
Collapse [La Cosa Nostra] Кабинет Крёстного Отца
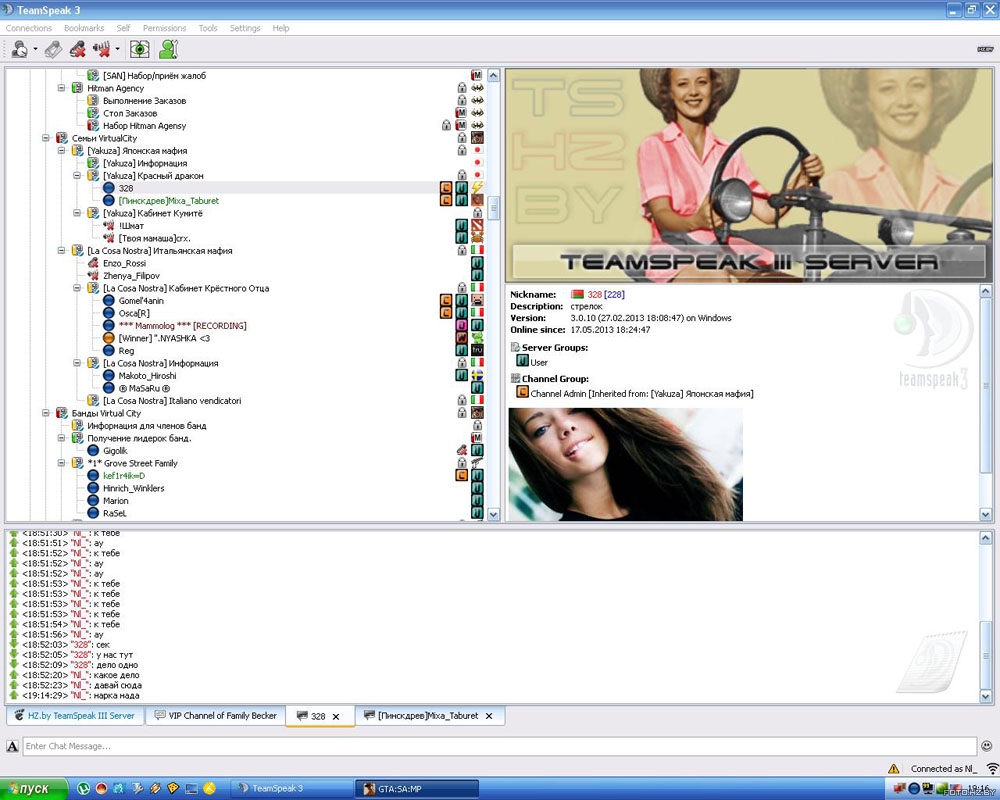tap(77, 288)
